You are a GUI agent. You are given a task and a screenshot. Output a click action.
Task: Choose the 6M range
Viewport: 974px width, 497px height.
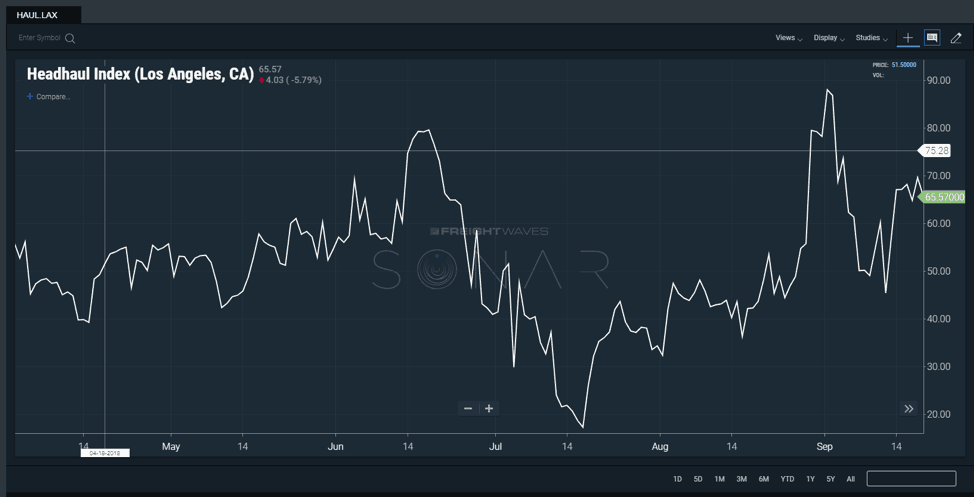[x=763, y=479]
